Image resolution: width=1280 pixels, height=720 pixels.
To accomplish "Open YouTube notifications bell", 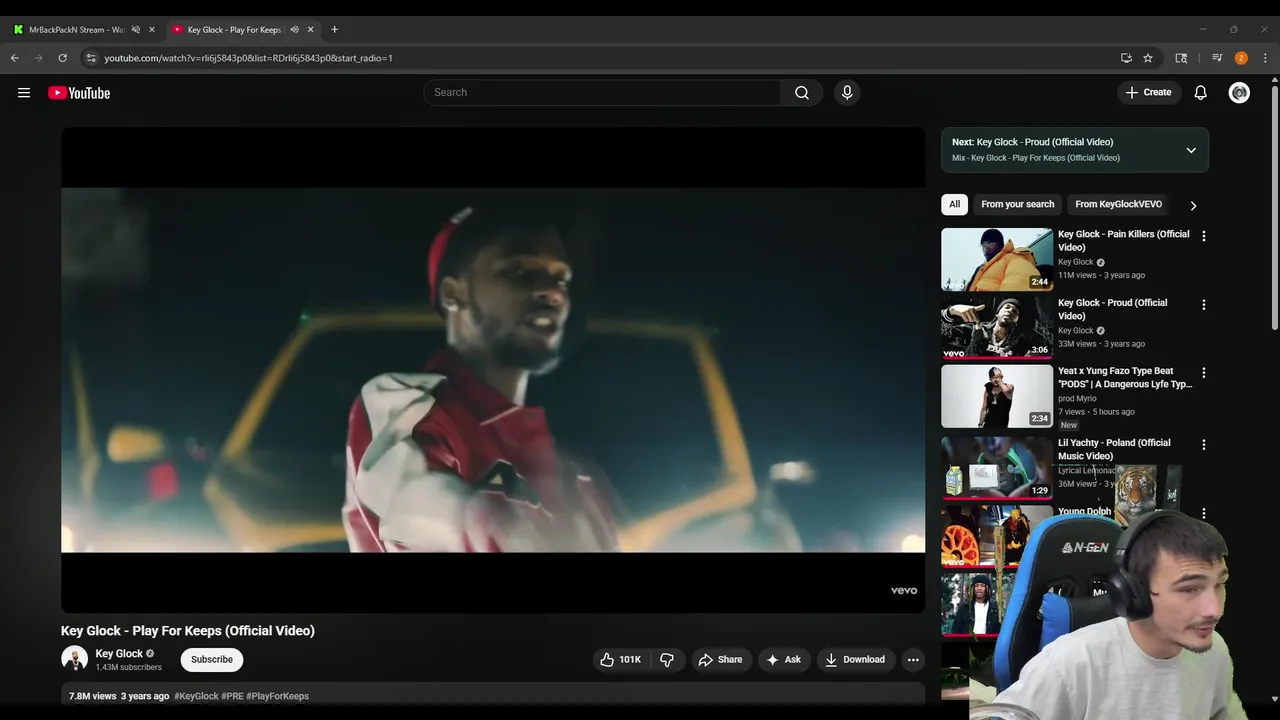I will click(x=1201, y=92).
